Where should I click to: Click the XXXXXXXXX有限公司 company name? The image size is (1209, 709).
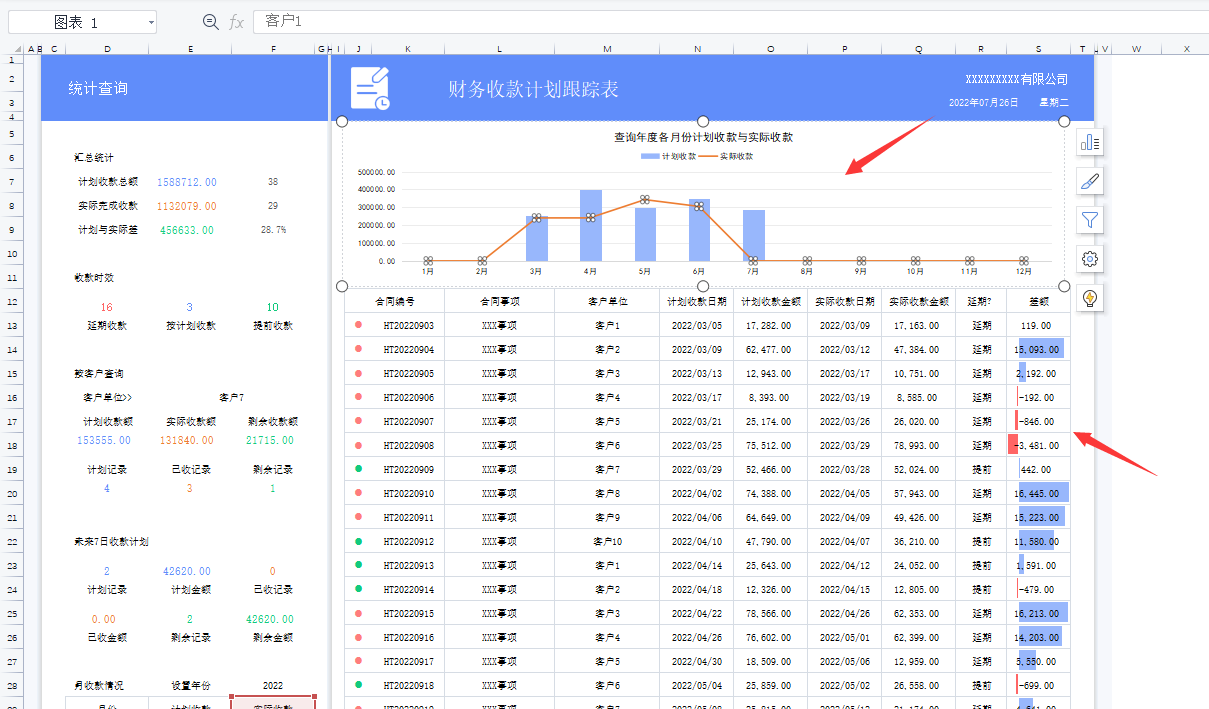(1016, 79)
